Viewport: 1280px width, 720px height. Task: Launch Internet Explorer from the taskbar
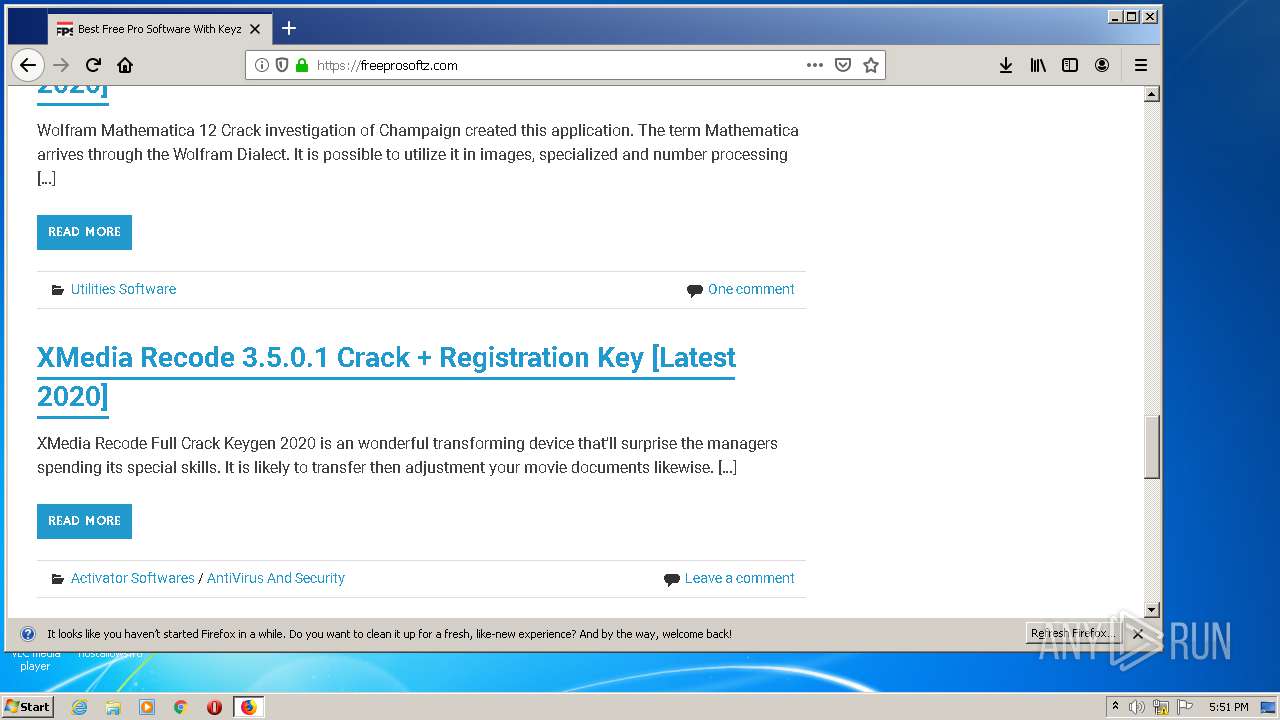tap(80, 707)
